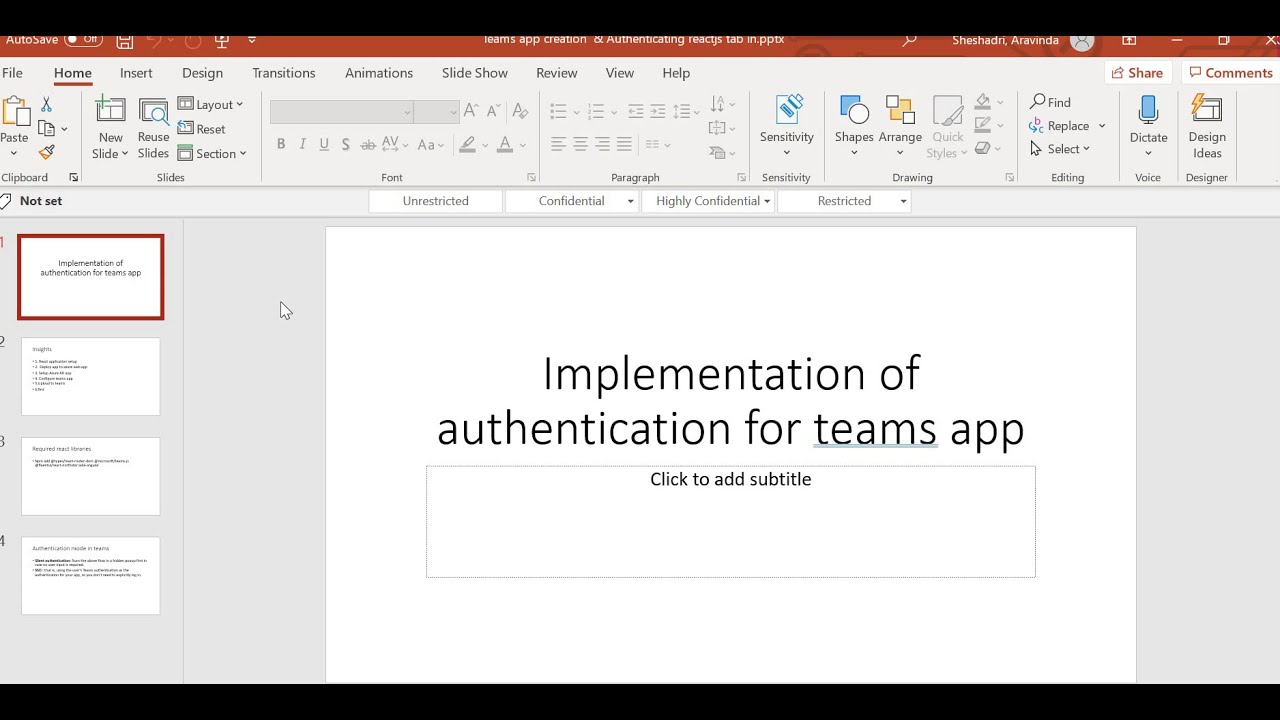1280x720 pixels.
Task: Toggle Align Right paragraph
Action: click(602, 145)
